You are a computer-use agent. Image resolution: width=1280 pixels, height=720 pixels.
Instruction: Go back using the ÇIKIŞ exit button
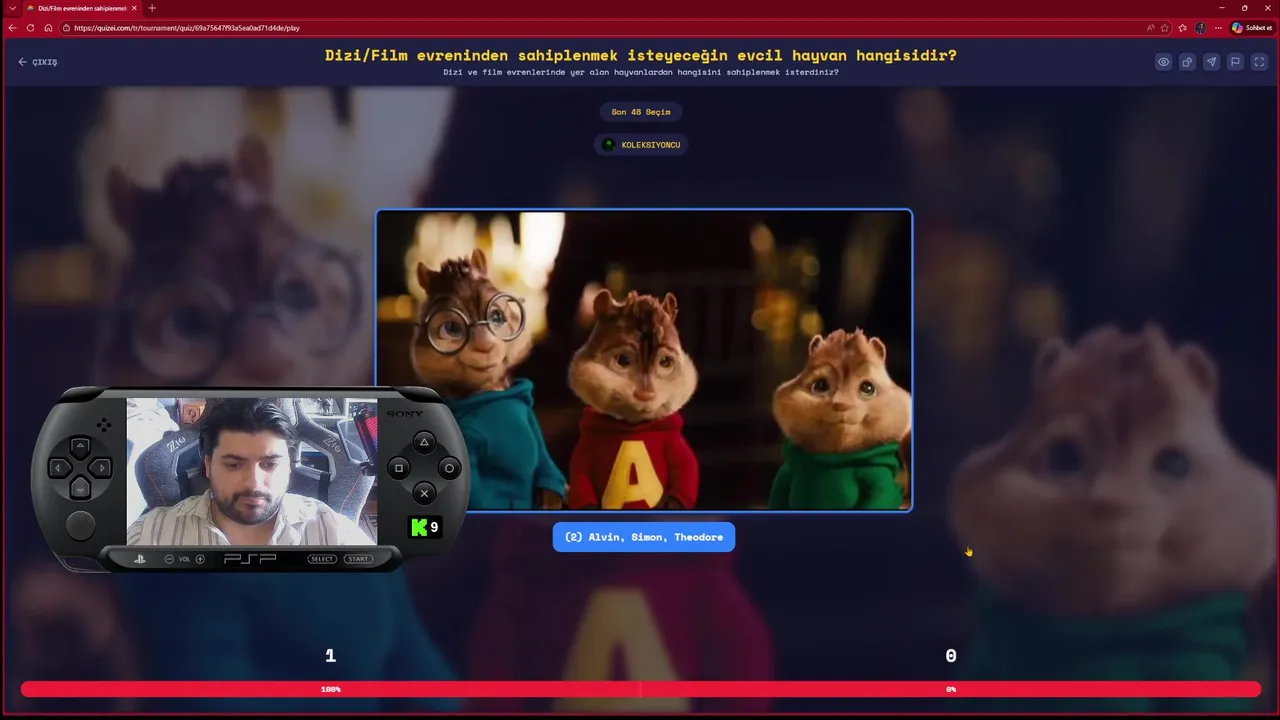tap(38, 62)
